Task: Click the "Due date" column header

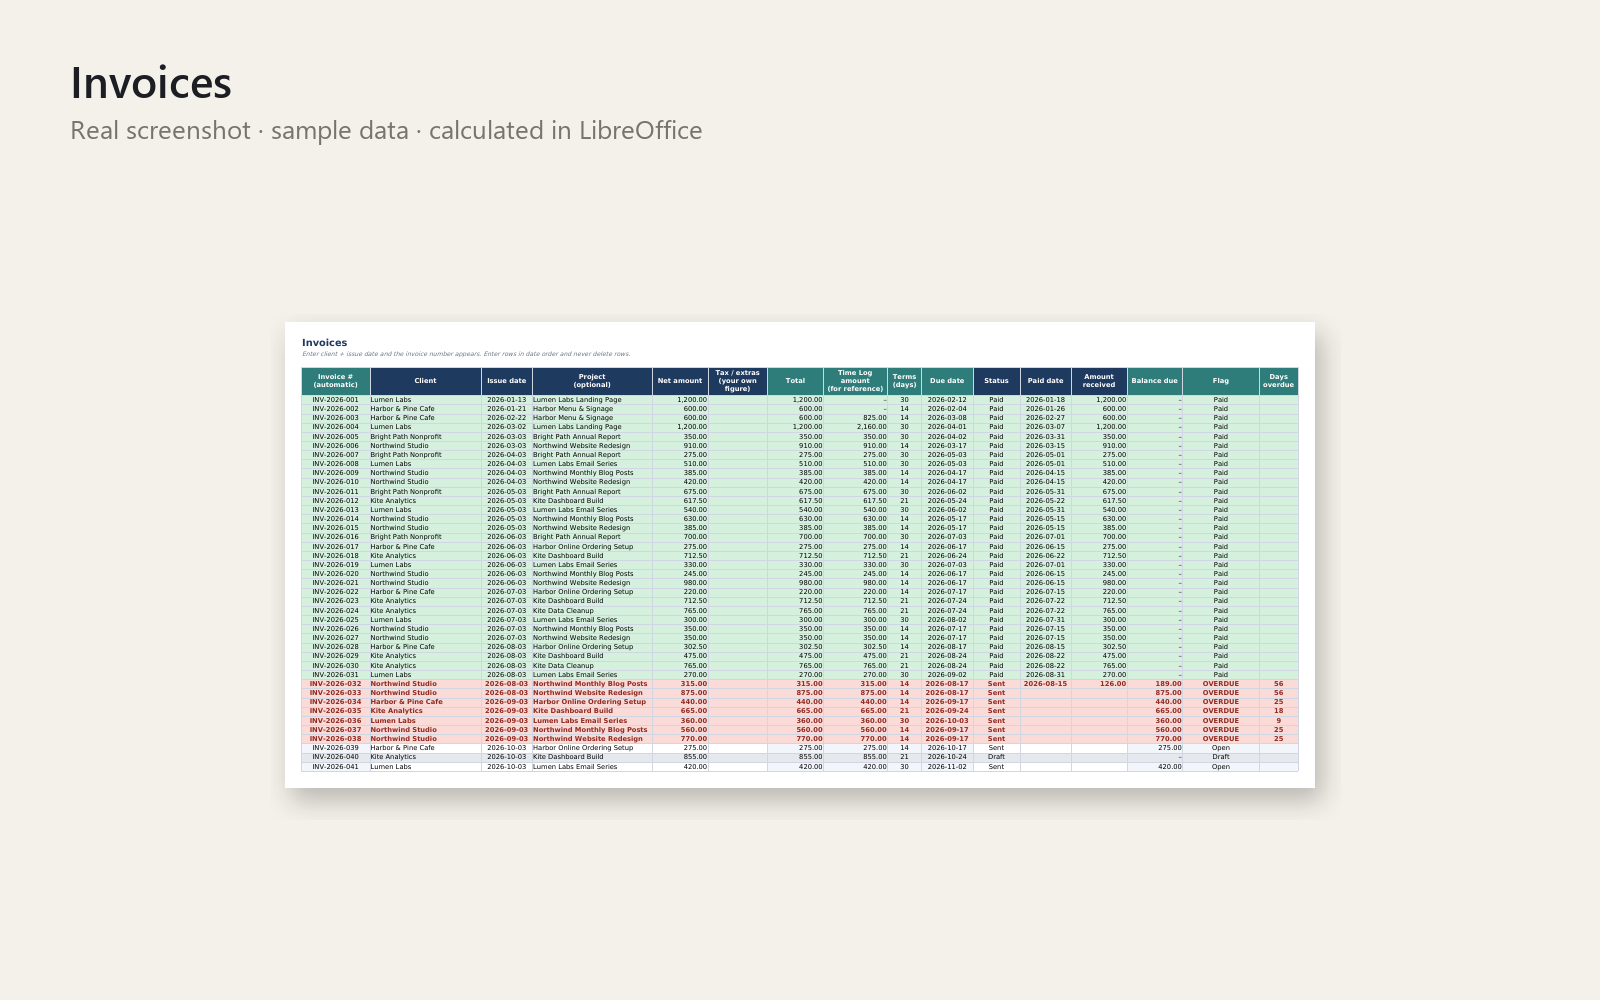Action: [x=947, y=381]
